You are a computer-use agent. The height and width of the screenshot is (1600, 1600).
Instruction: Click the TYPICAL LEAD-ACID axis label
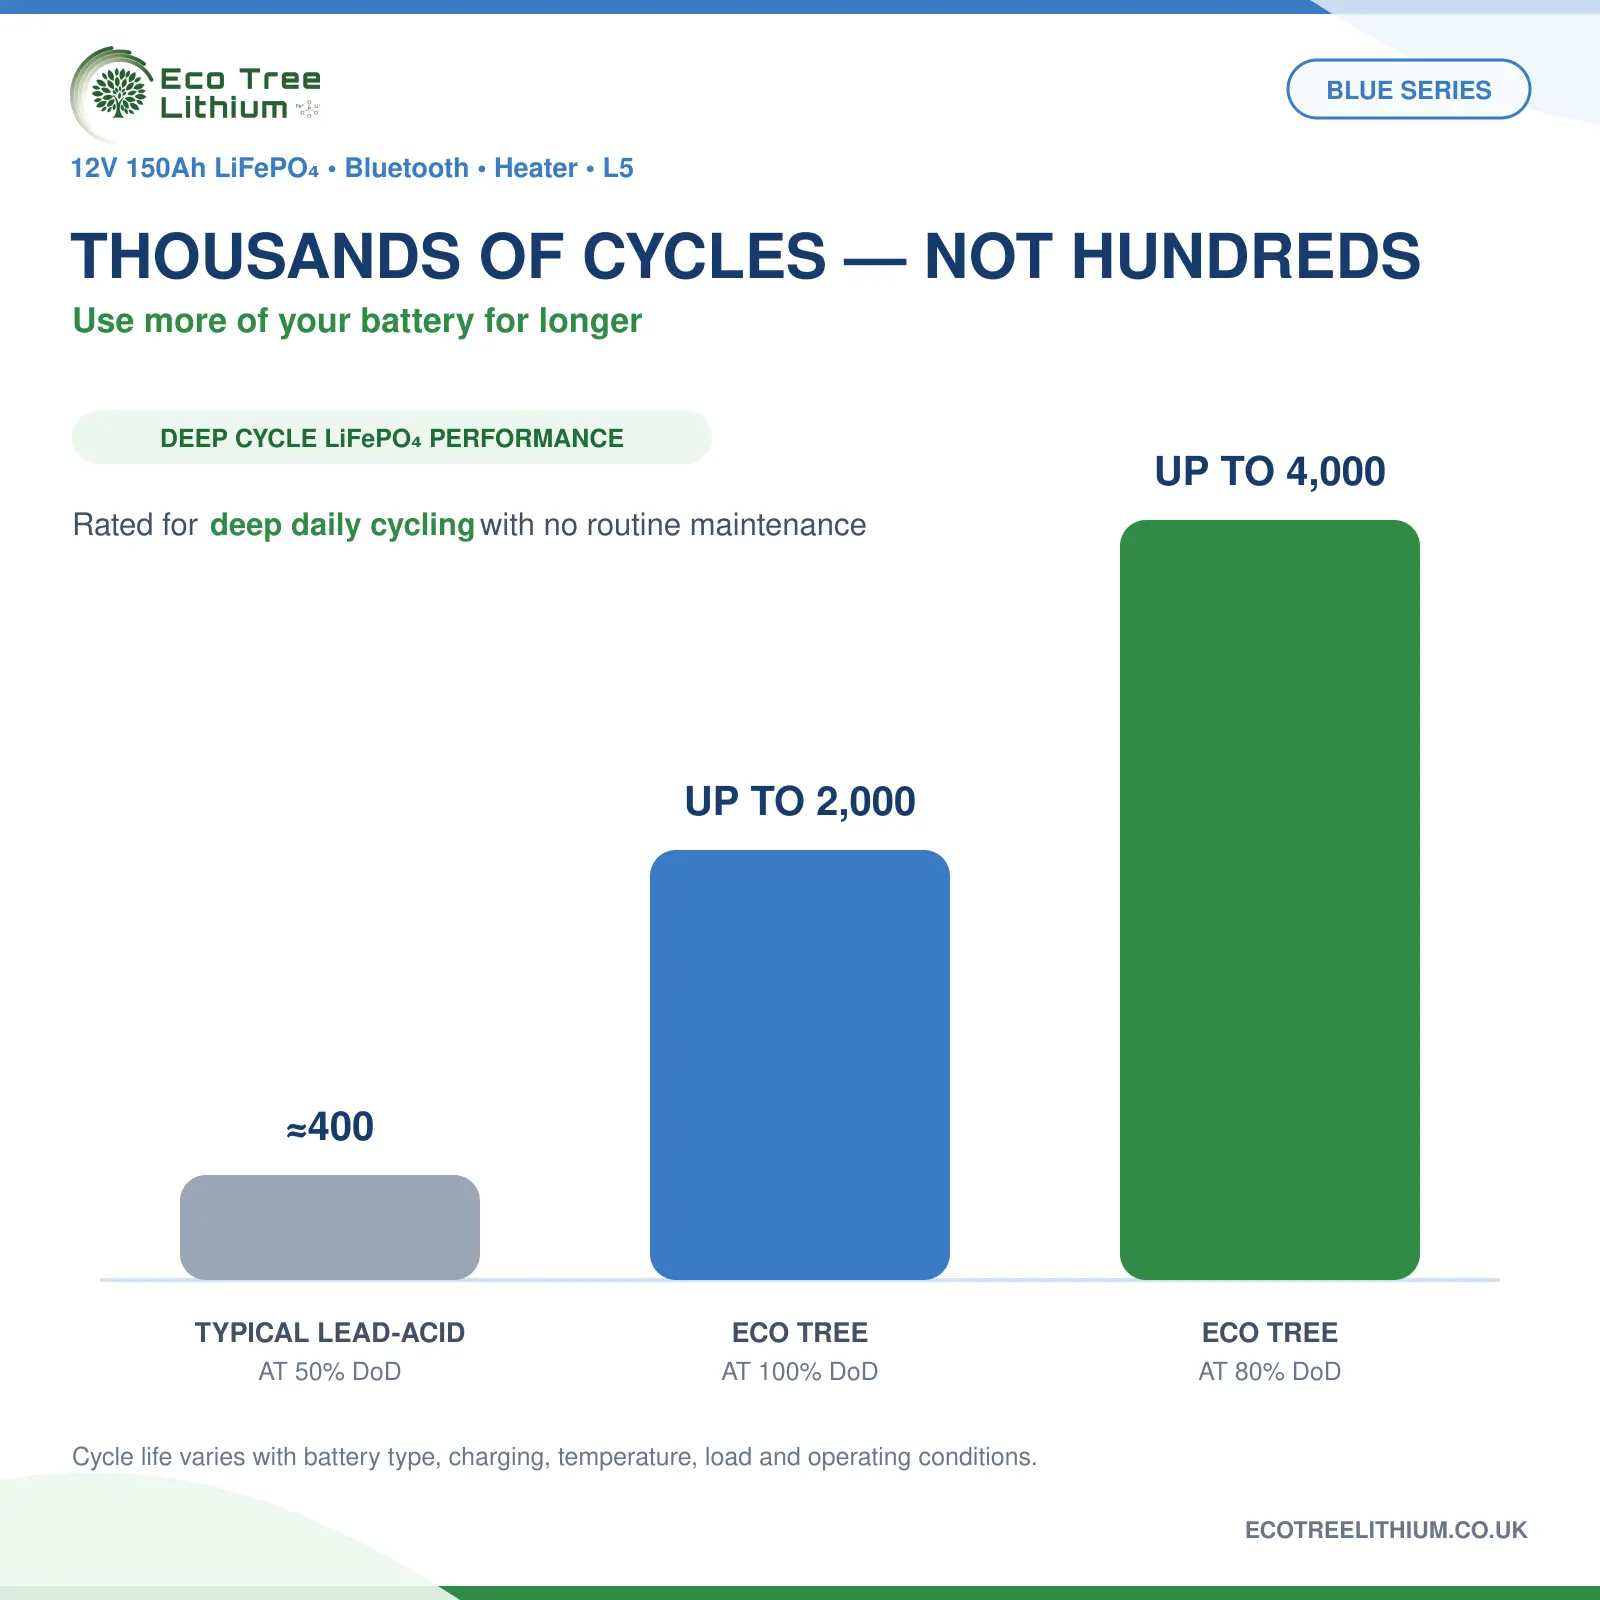tap(330, 1332)
